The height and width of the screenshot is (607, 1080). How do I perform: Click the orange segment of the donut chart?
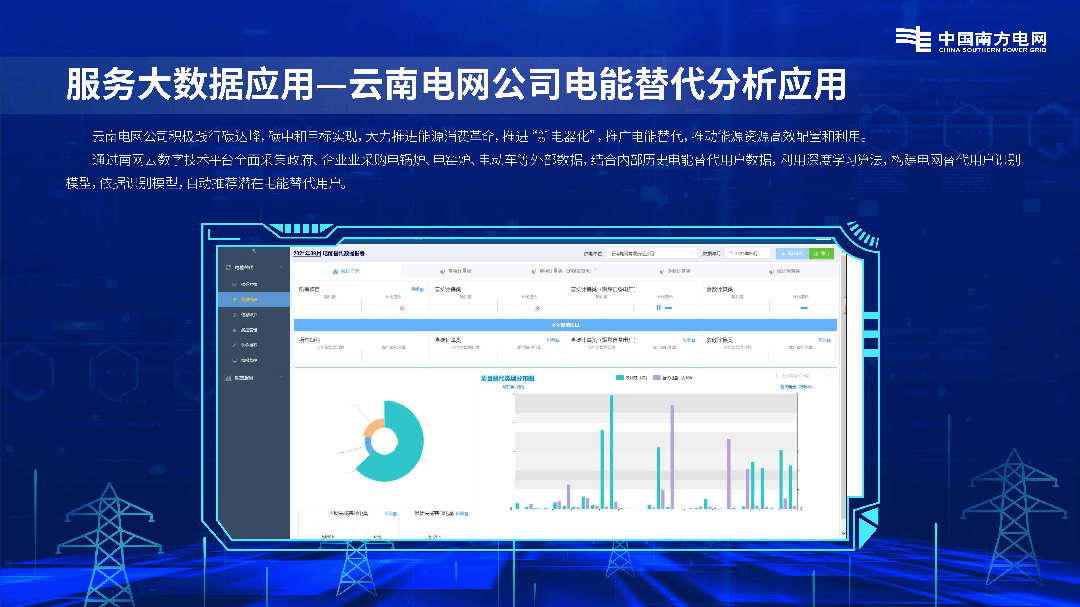point(371,428)
